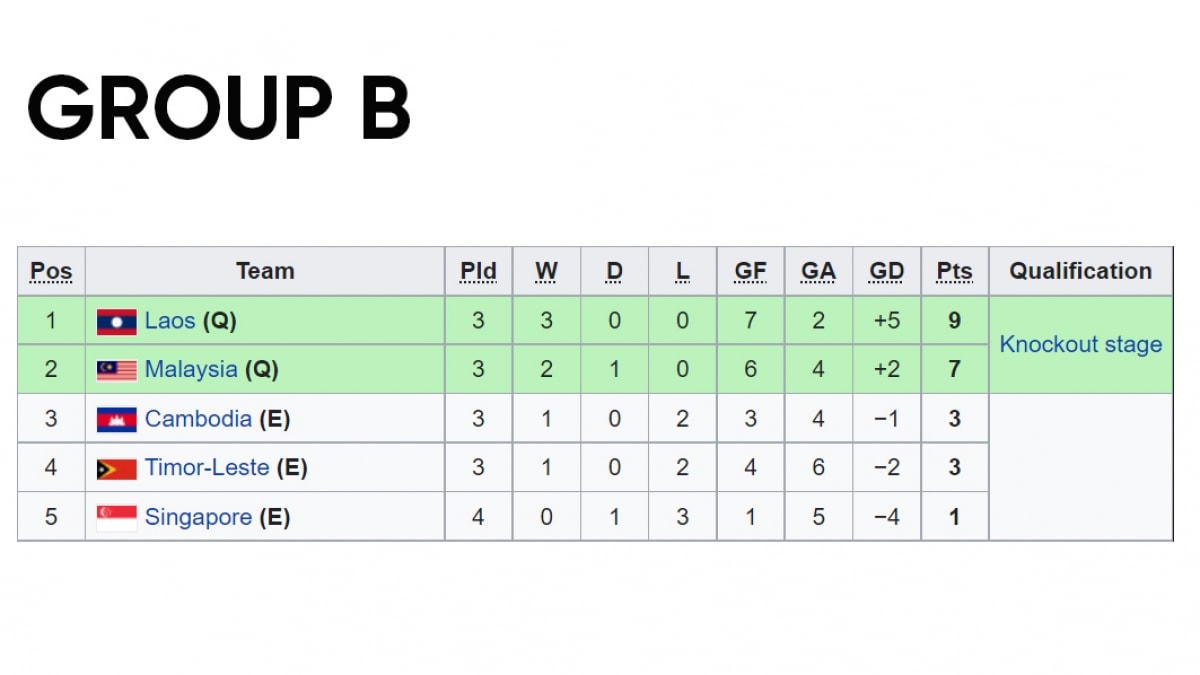Click the Pld column header
The width and height of the screenshot is (1200, 675).
coord(478,271)
